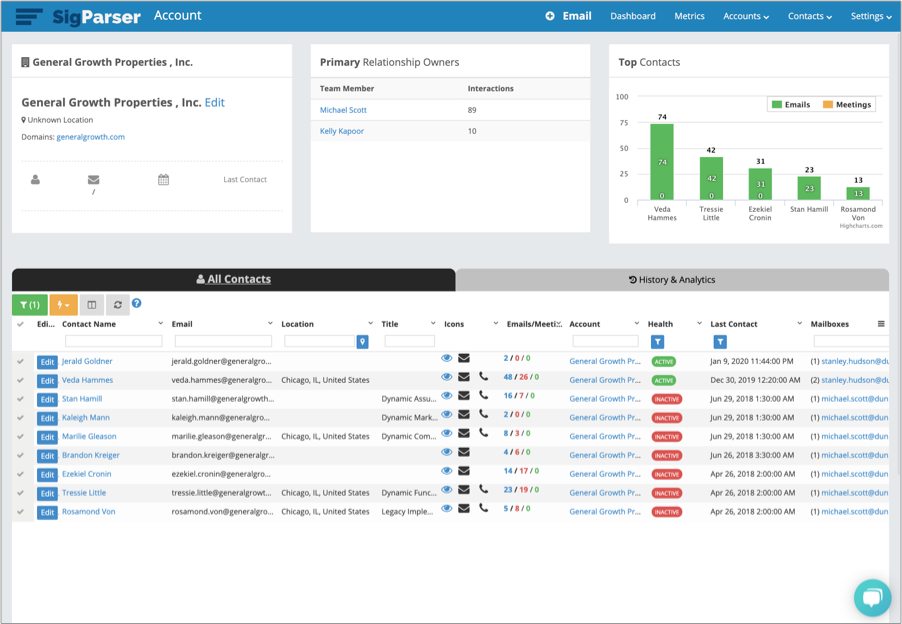
Task: Open Veda Hammes contact link
Action: pos(87,380)
